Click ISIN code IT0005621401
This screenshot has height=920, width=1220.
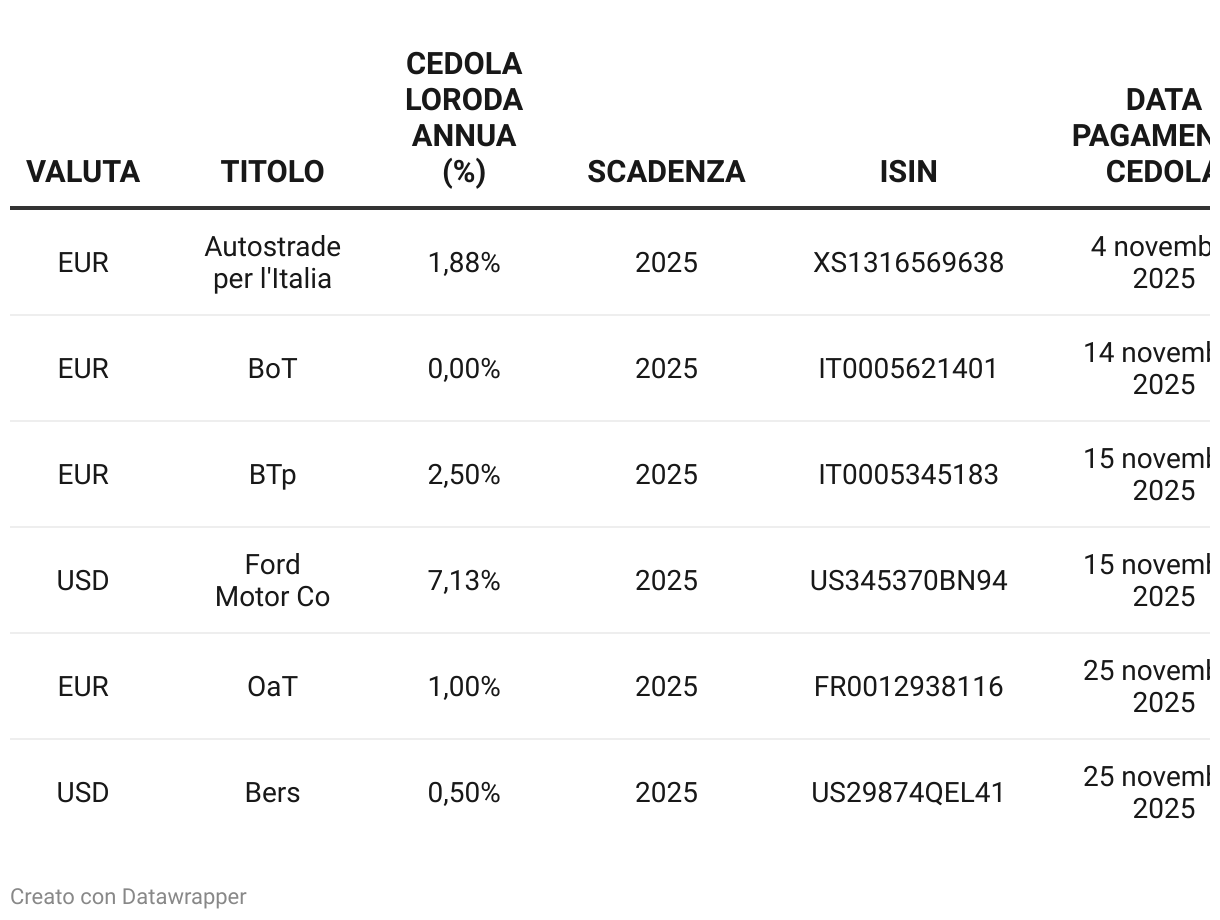tap(908, 369)
